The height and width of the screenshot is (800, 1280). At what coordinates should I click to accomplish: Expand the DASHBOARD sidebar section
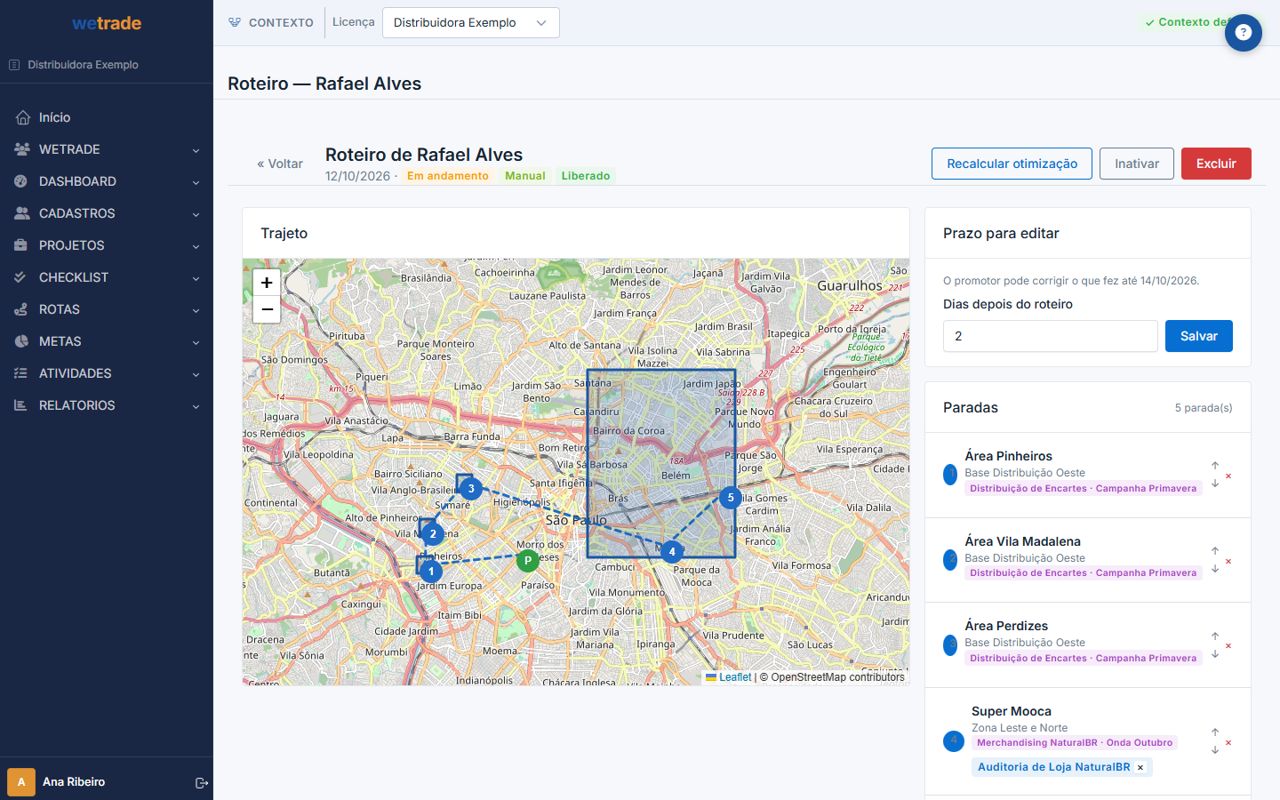[107, 181]
